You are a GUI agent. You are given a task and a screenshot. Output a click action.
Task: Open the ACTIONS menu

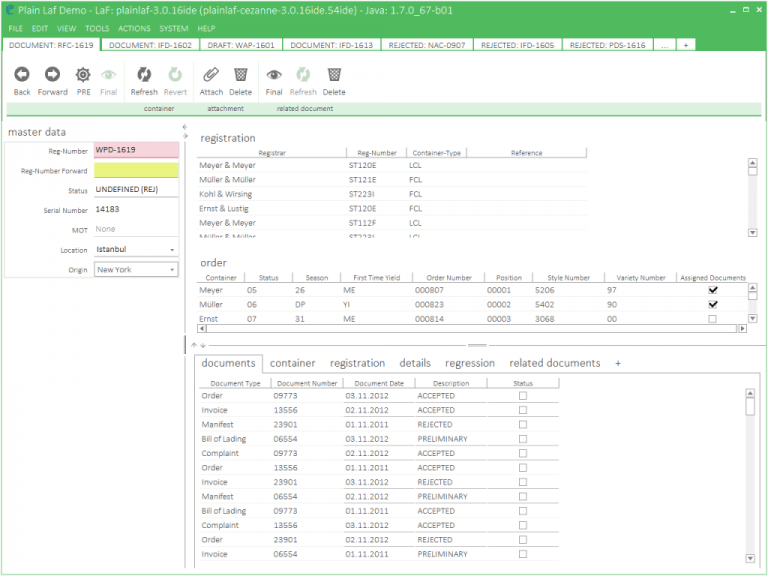pyautogui.click(x=134, y=28)
